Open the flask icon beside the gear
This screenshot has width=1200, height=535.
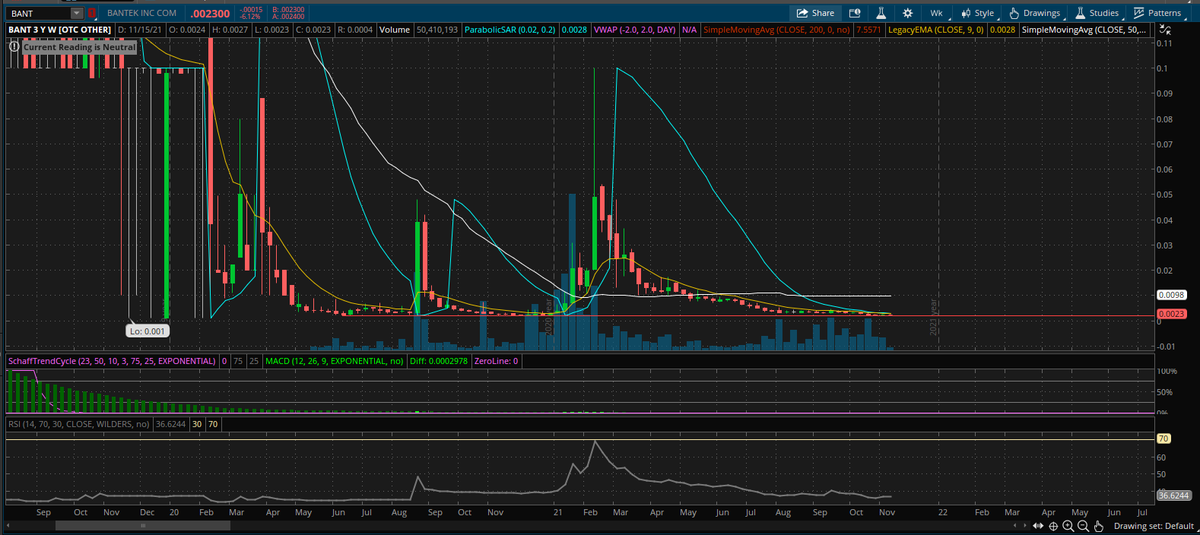[x=881, y=13]
